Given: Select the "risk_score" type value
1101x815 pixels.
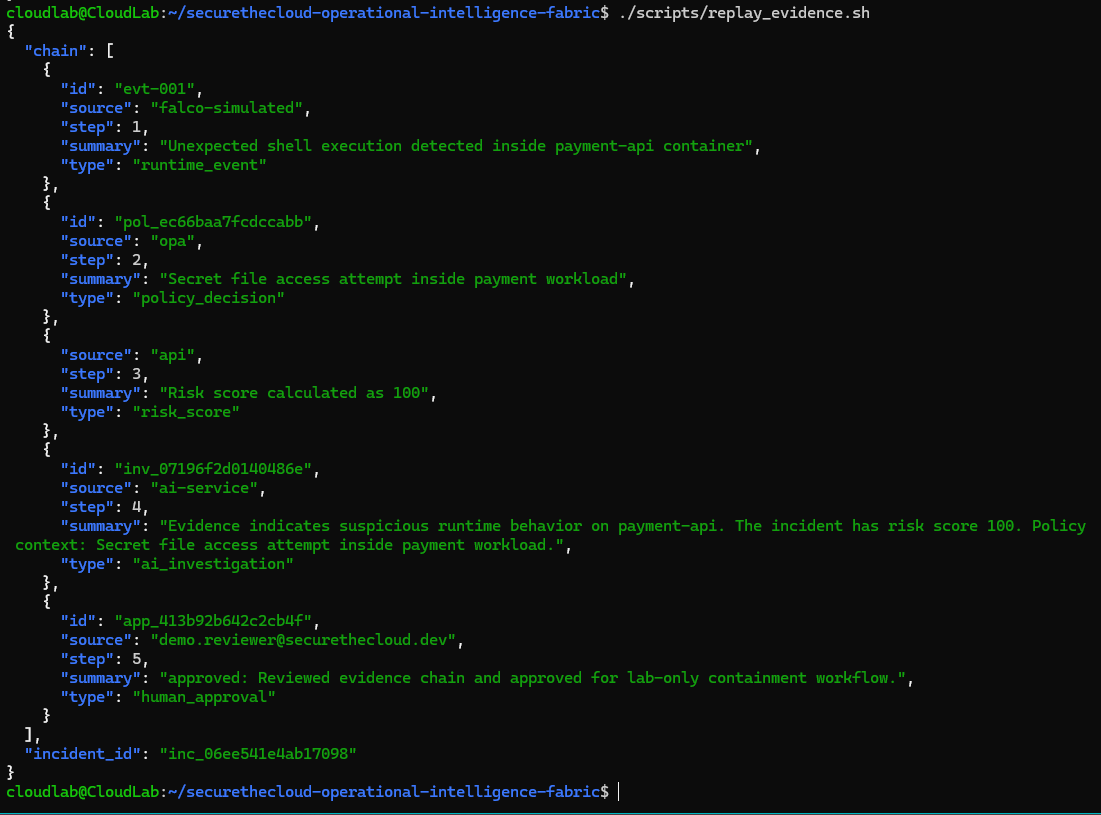Looking at the screenshot, I should point(186,411).
